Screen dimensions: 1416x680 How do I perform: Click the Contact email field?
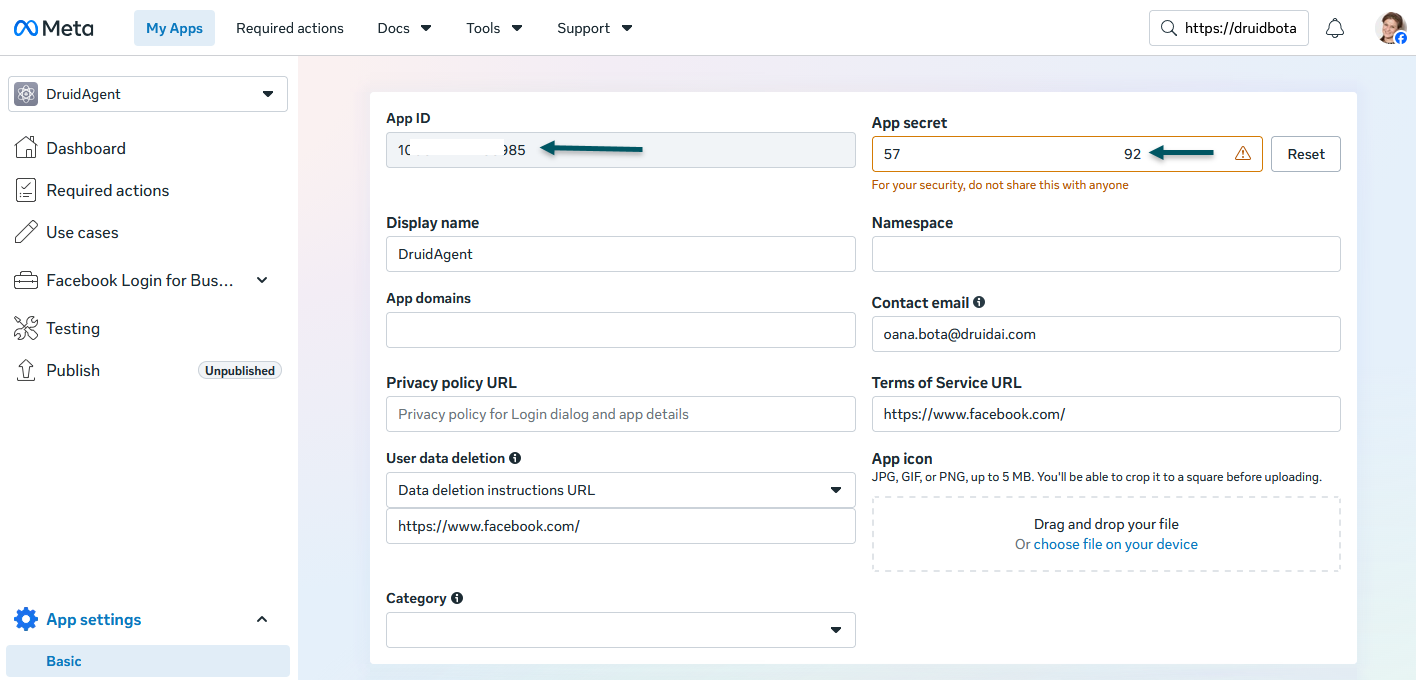[1106, 334]
